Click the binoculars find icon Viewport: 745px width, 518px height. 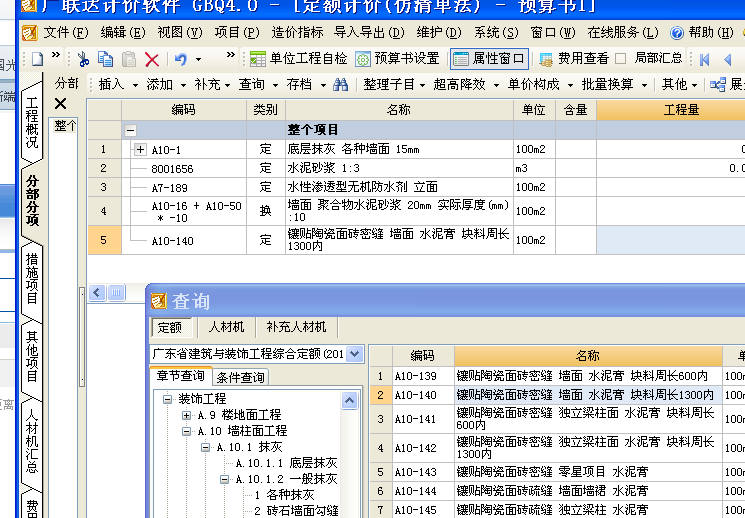tap(340, 85)
